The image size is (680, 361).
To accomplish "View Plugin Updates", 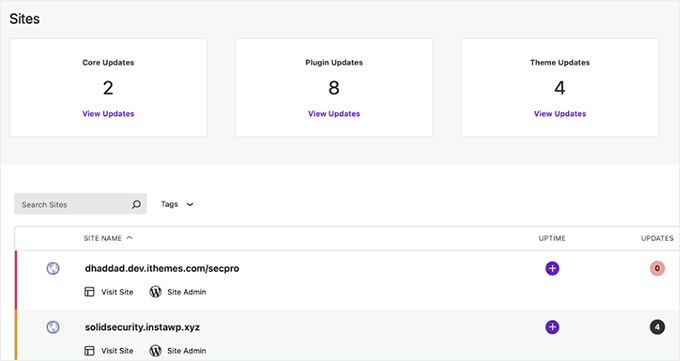I will [334, 114].
